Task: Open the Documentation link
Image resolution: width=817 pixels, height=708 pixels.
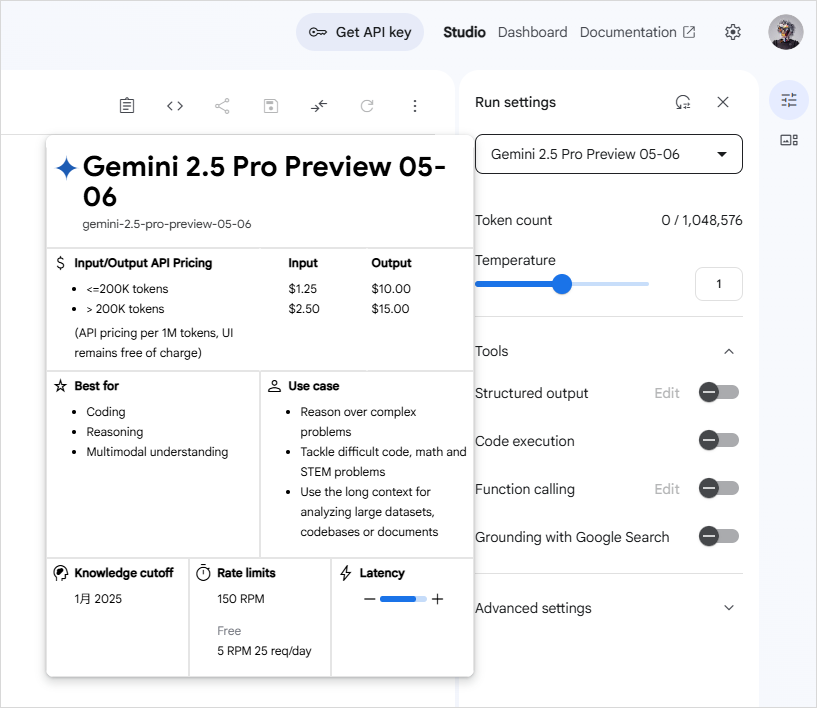Action: [637, 32]
